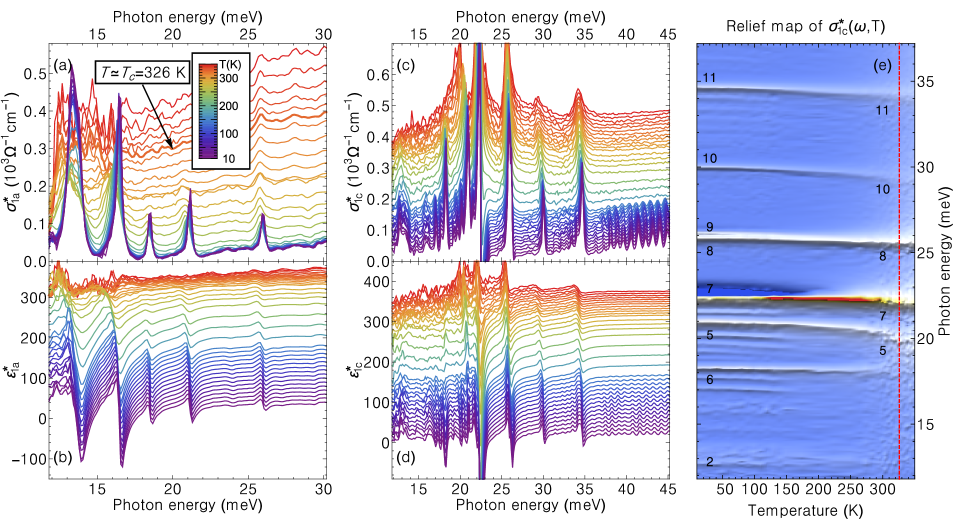Click the 35 tick on relief map right axis
Image resolution: width=964 pixels, height=523 pixels.
pos(926,82)
